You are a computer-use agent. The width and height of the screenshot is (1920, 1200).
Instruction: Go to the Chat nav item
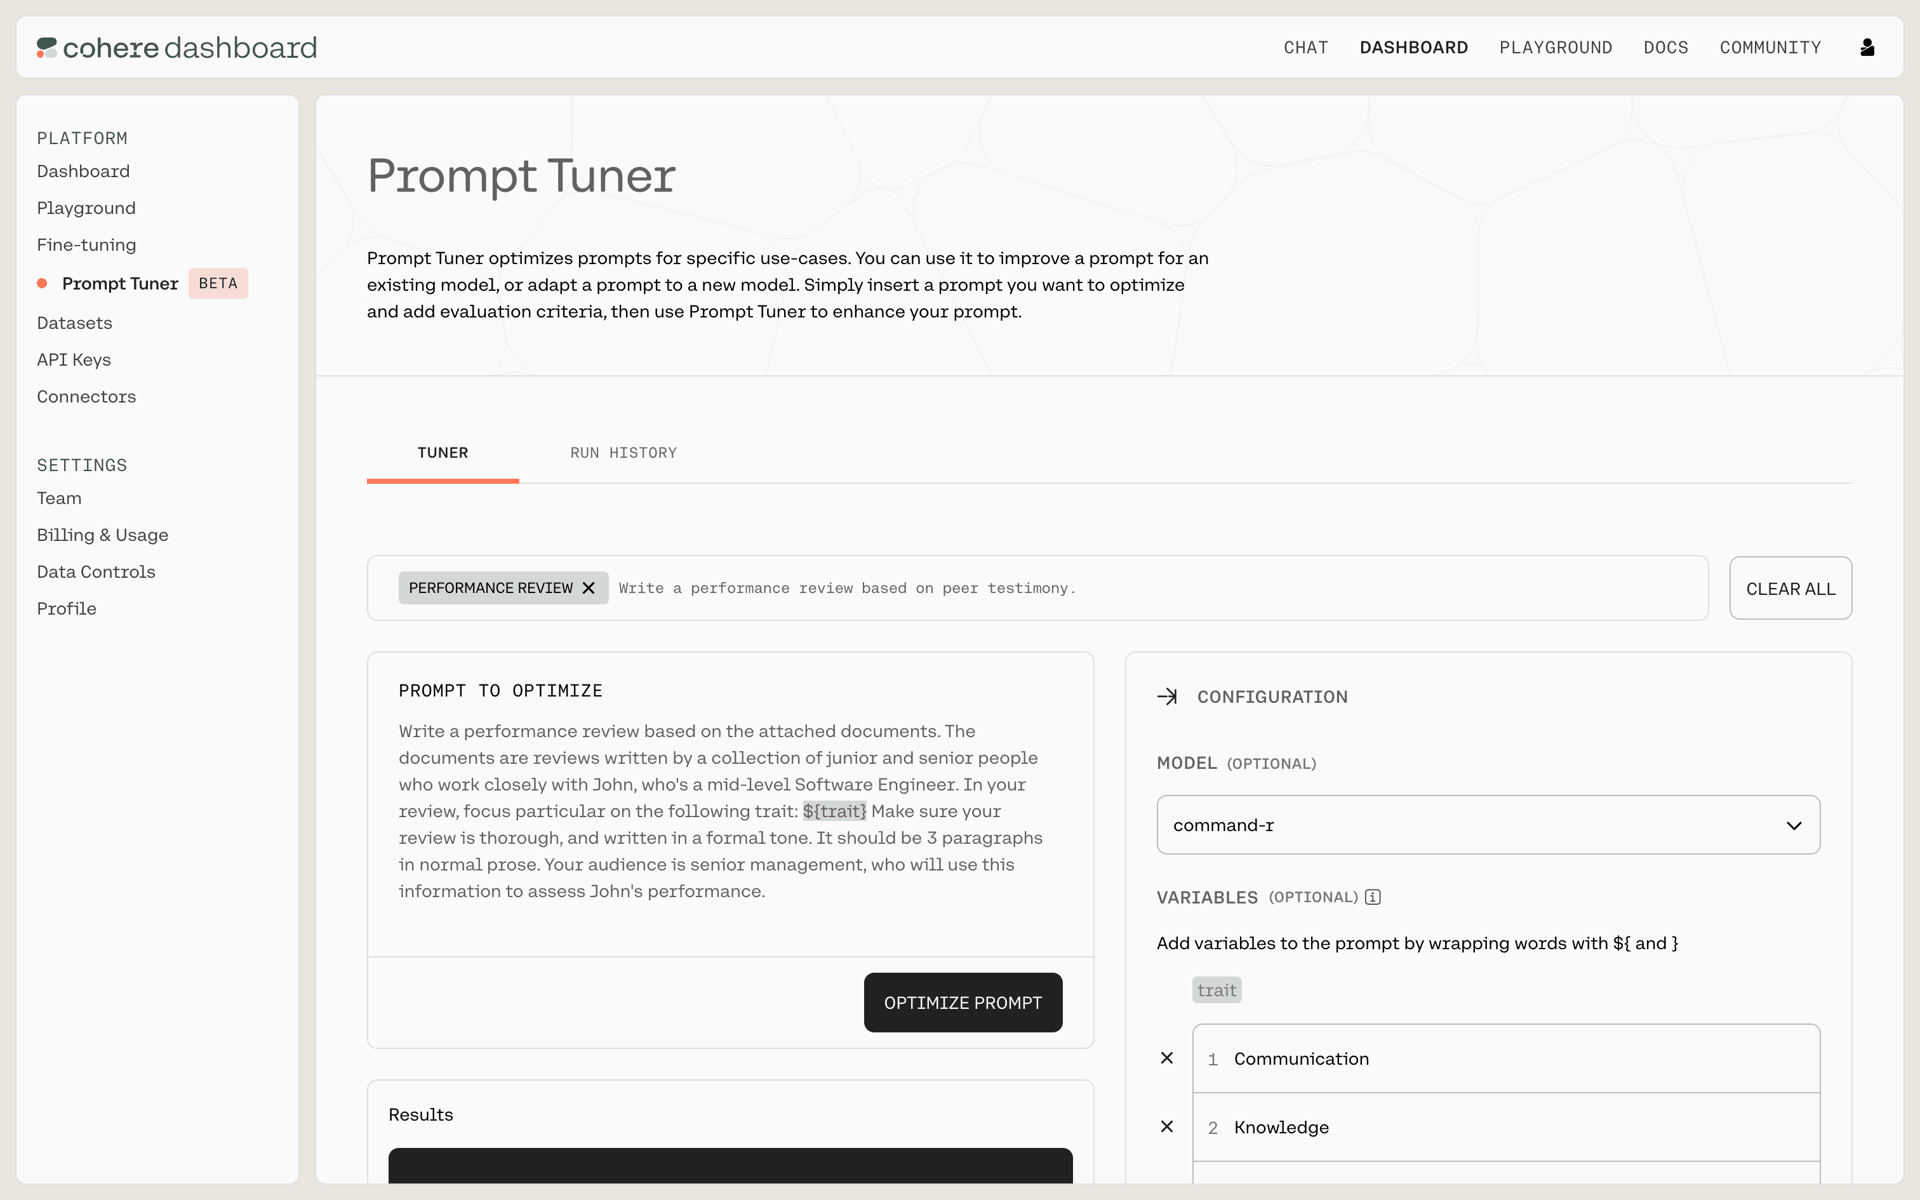click(1305, 47)
